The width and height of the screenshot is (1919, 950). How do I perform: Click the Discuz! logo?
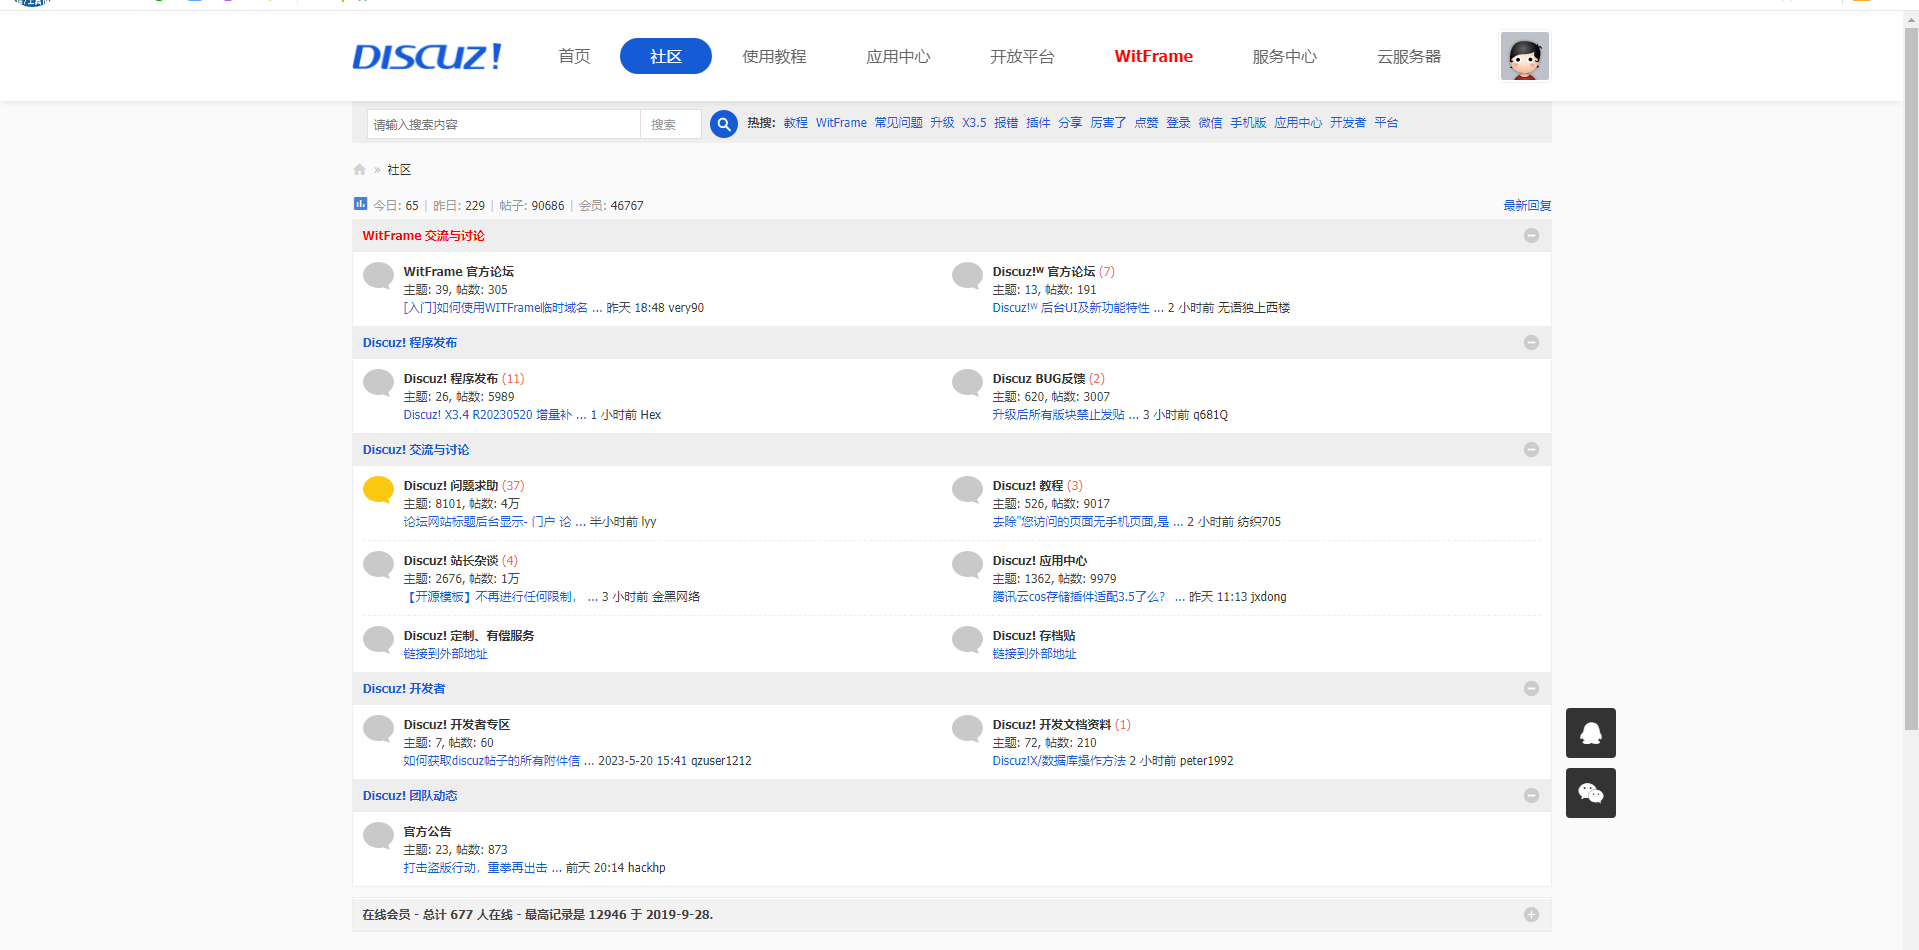[427, 57]
